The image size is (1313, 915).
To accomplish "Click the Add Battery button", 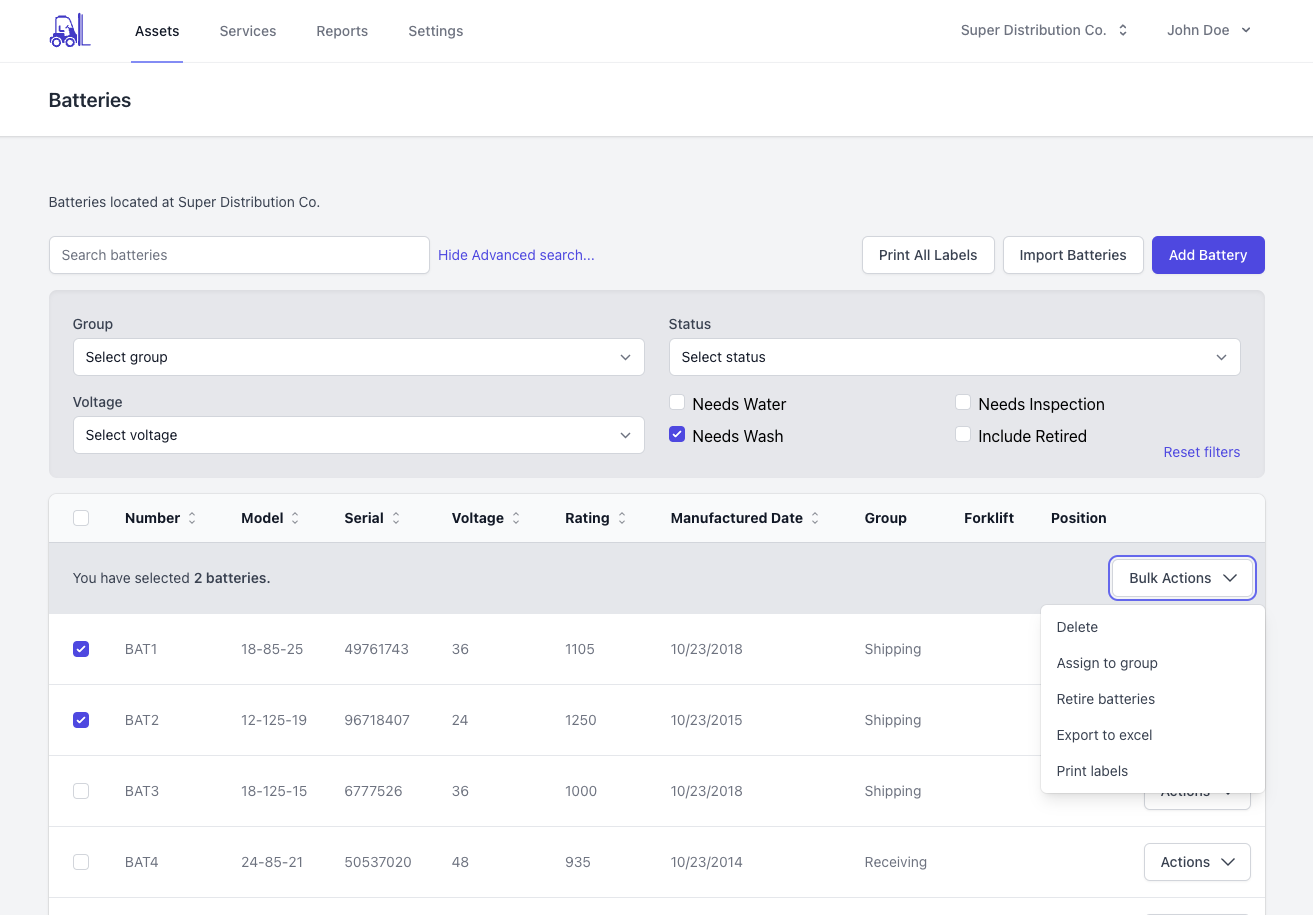I will [1208, 255].
